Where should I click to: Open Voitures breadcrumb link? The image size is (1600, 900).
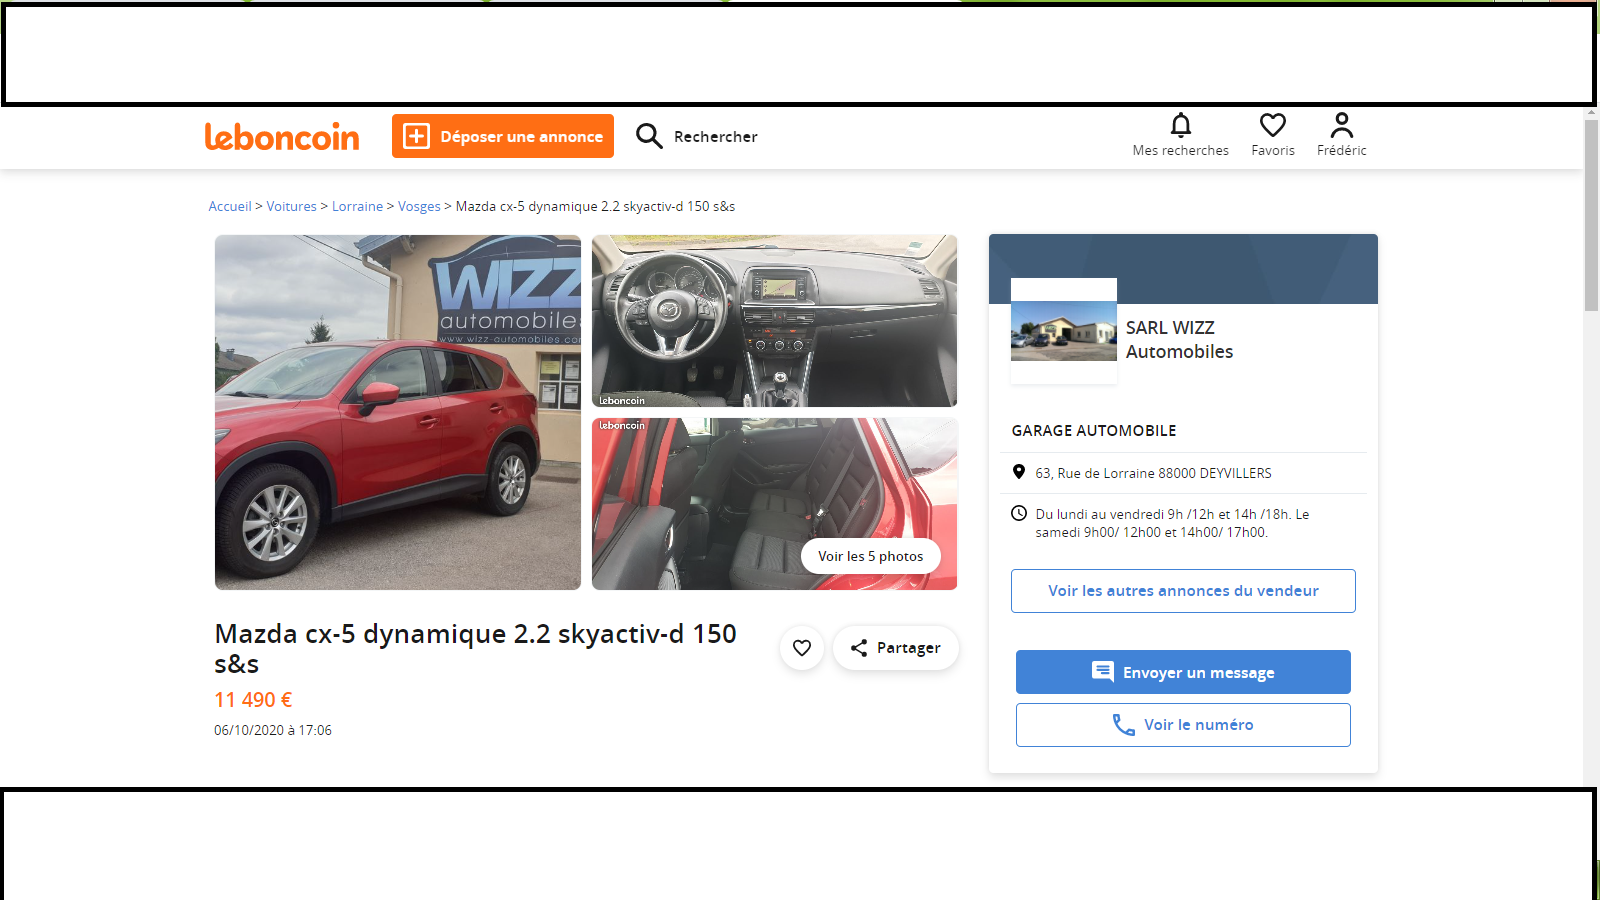pyautogui.click(x=291, y=207)
